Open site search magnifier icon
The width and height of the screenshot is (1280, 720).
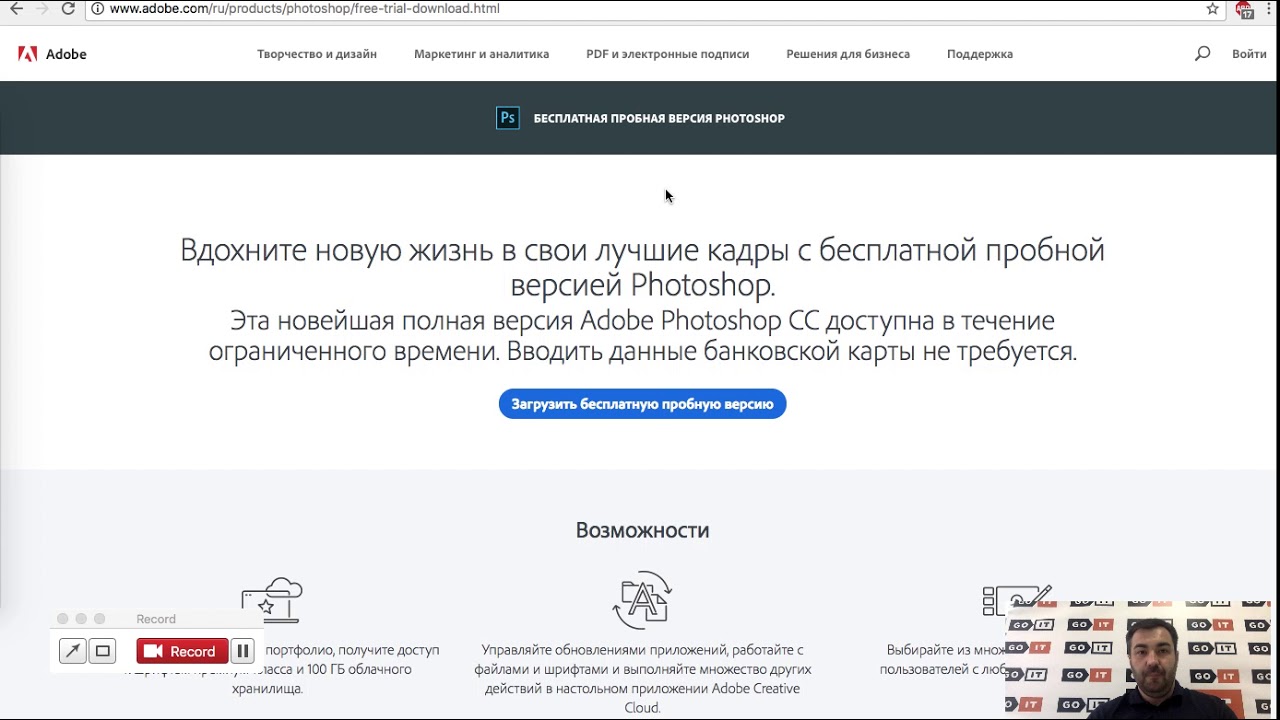coord(1202,54)
